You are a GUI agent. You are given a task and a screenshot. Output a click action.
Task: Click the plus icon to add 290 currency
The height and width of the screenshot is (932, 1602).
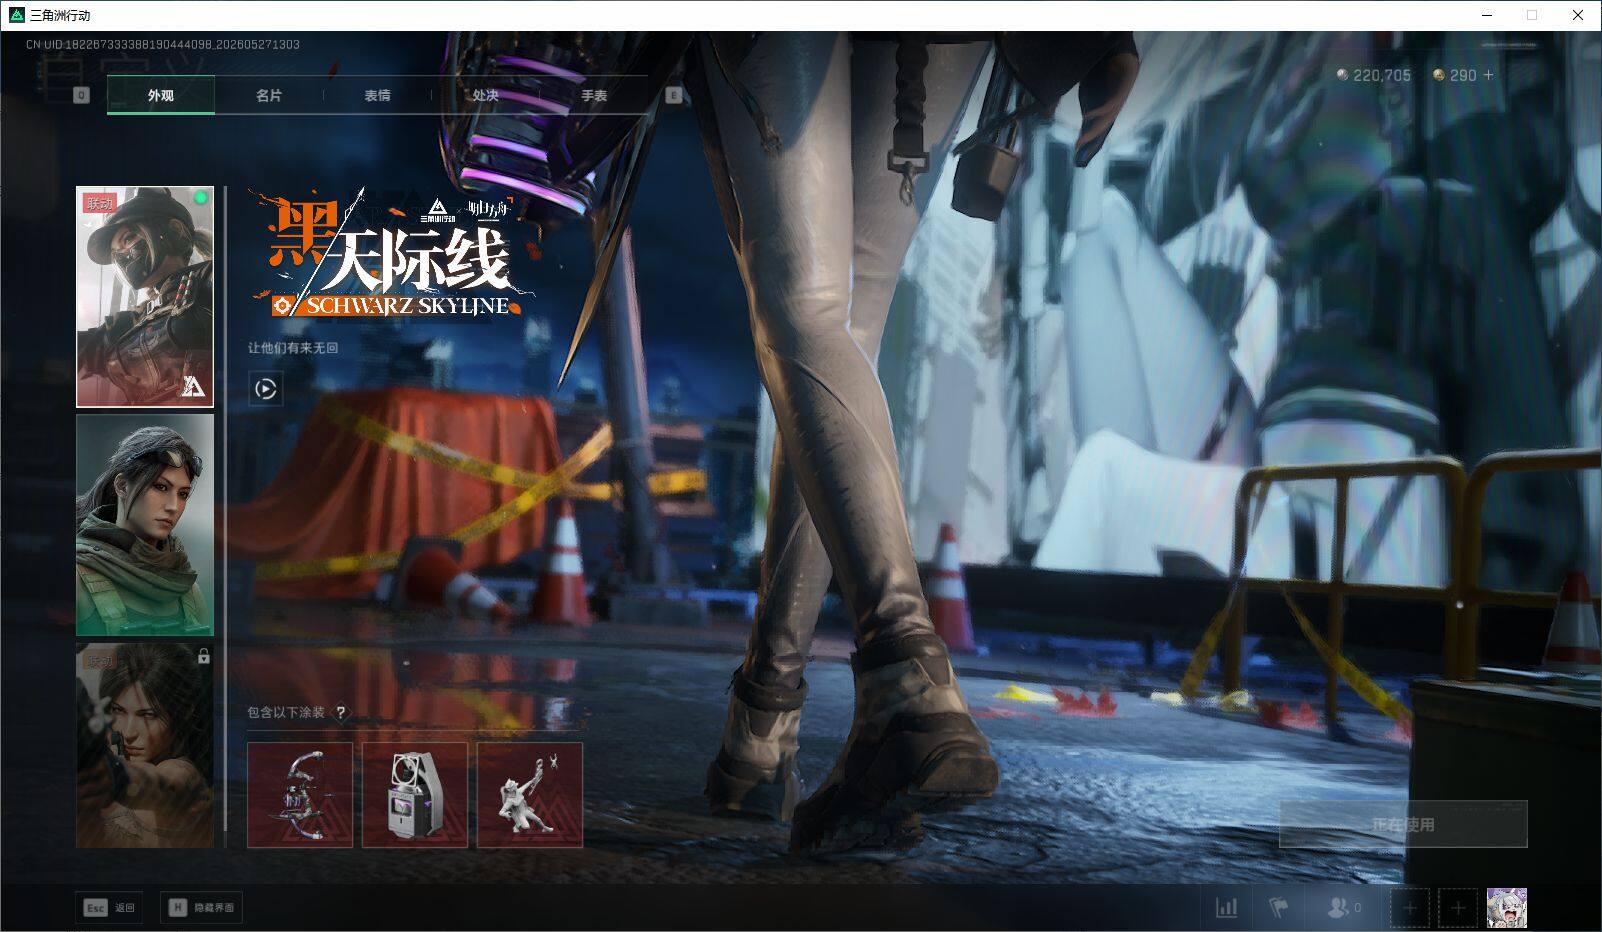(1488, 75)
